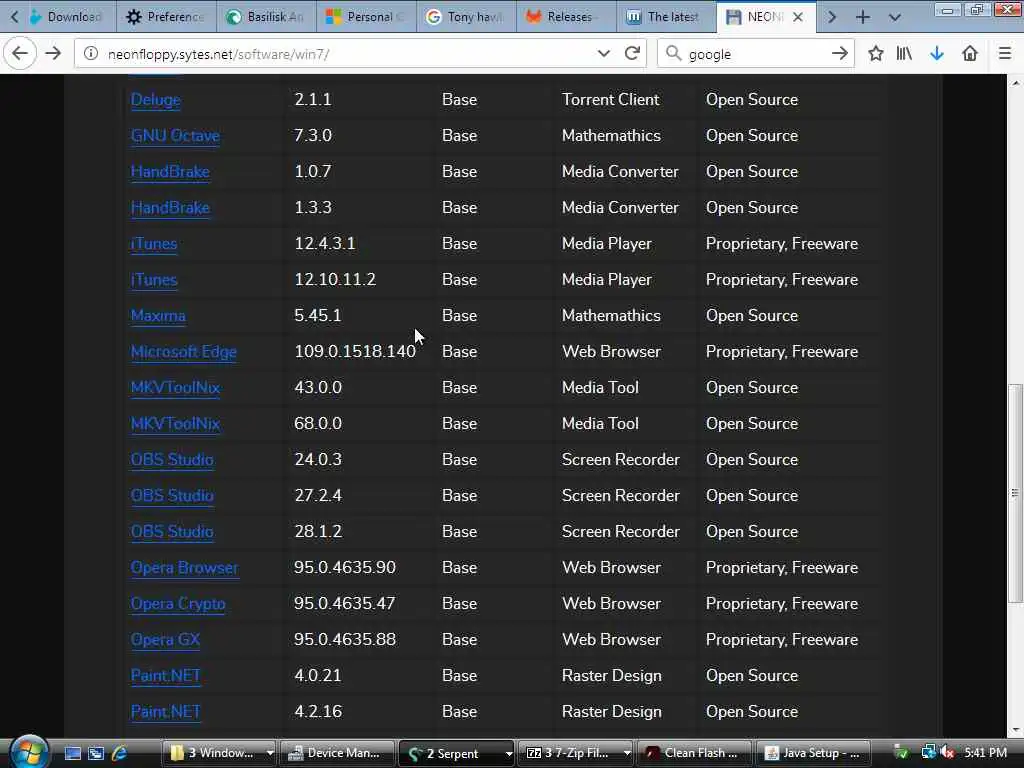This screenshot has height=768, width=1024.
Task: Bookmark this page with the star icon
Action: [876, 54]
